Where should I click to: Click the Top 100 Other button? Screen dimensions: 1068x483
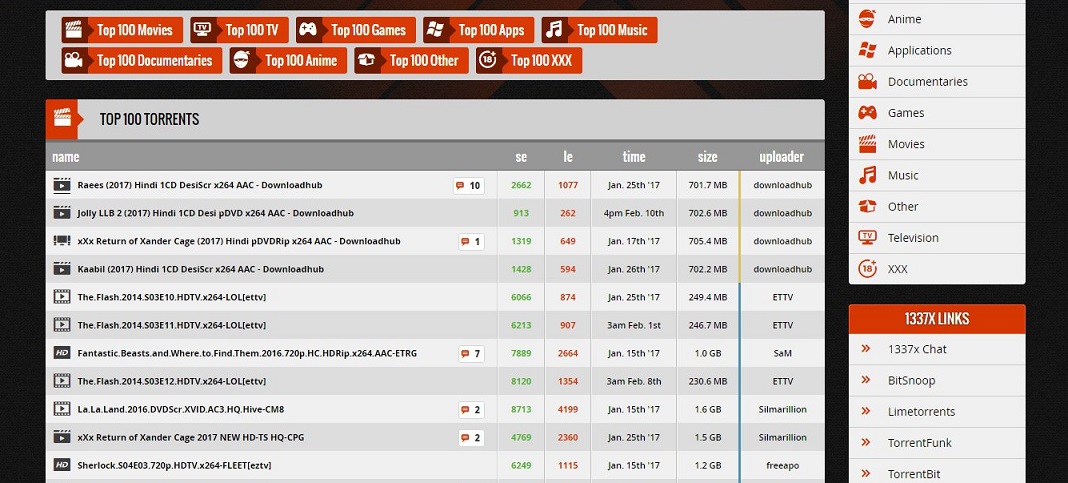pyautogui.click(x=411, y=61)
